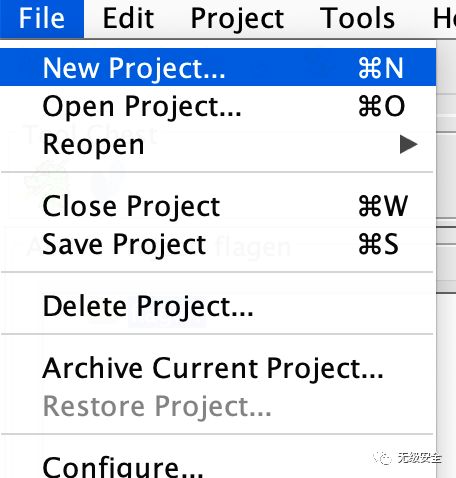Select Delete Project menu item

coord(218,306)
